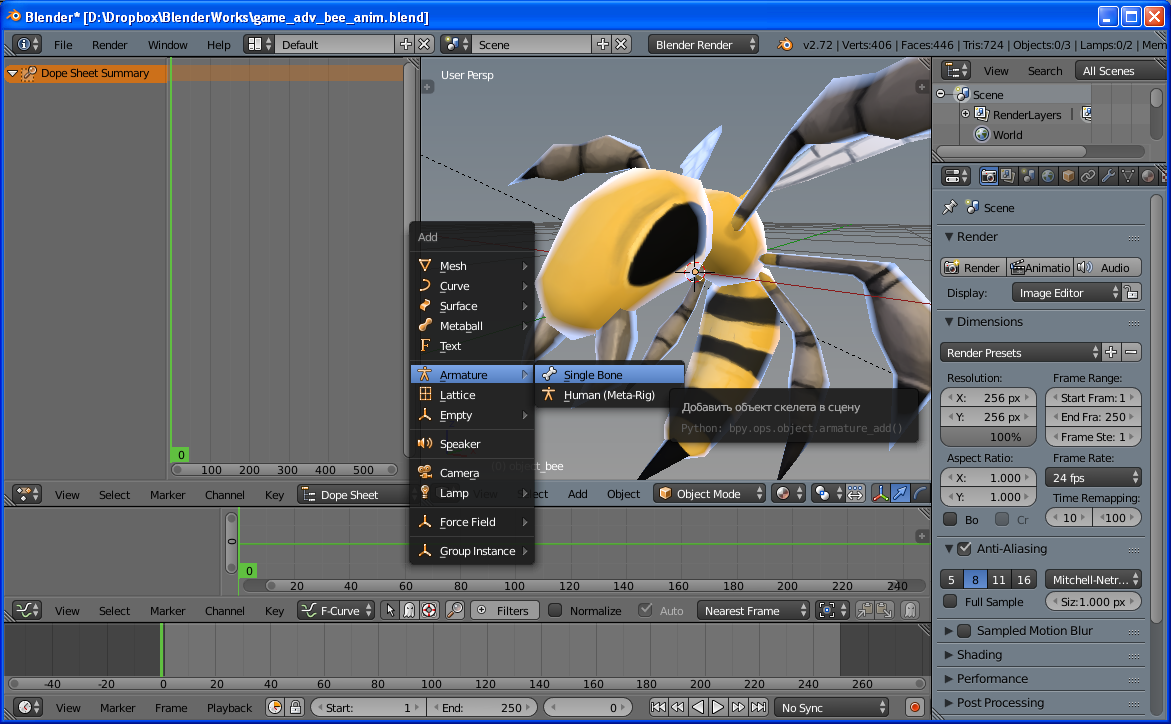1171x724 pixels.
Task: Open the World properties globe tab
Action: click(x=1048, y=176)
